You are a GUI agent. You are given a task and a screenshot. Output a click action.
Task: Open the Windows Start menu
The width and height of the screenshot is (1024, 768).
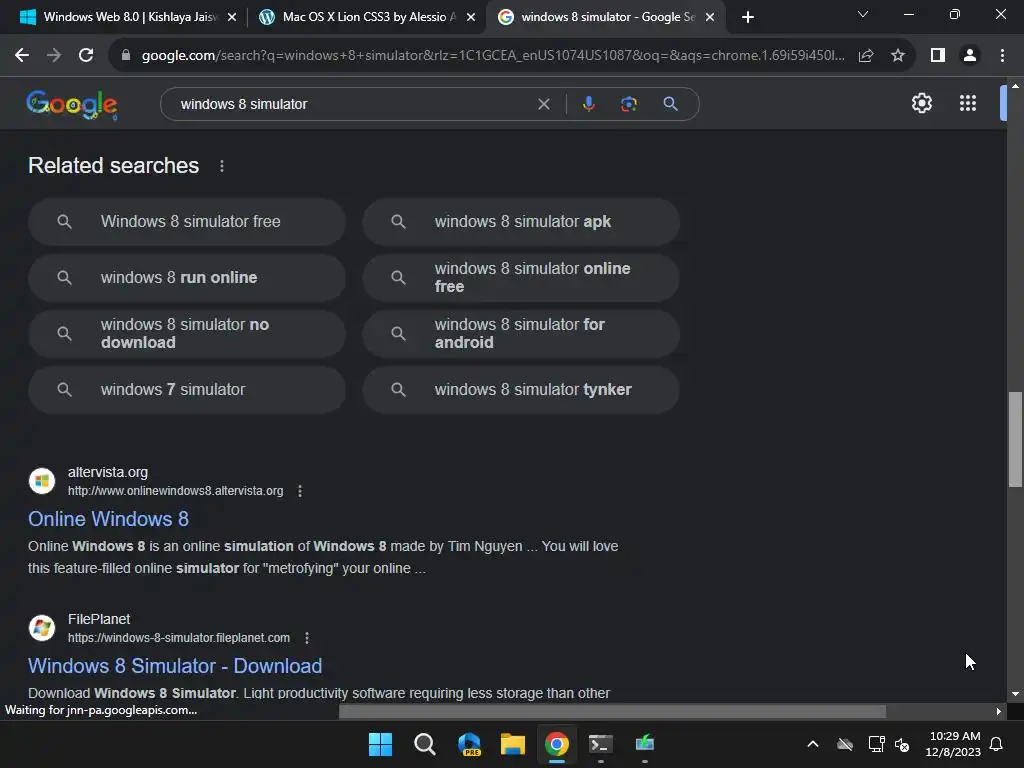[x=380, y=744]
